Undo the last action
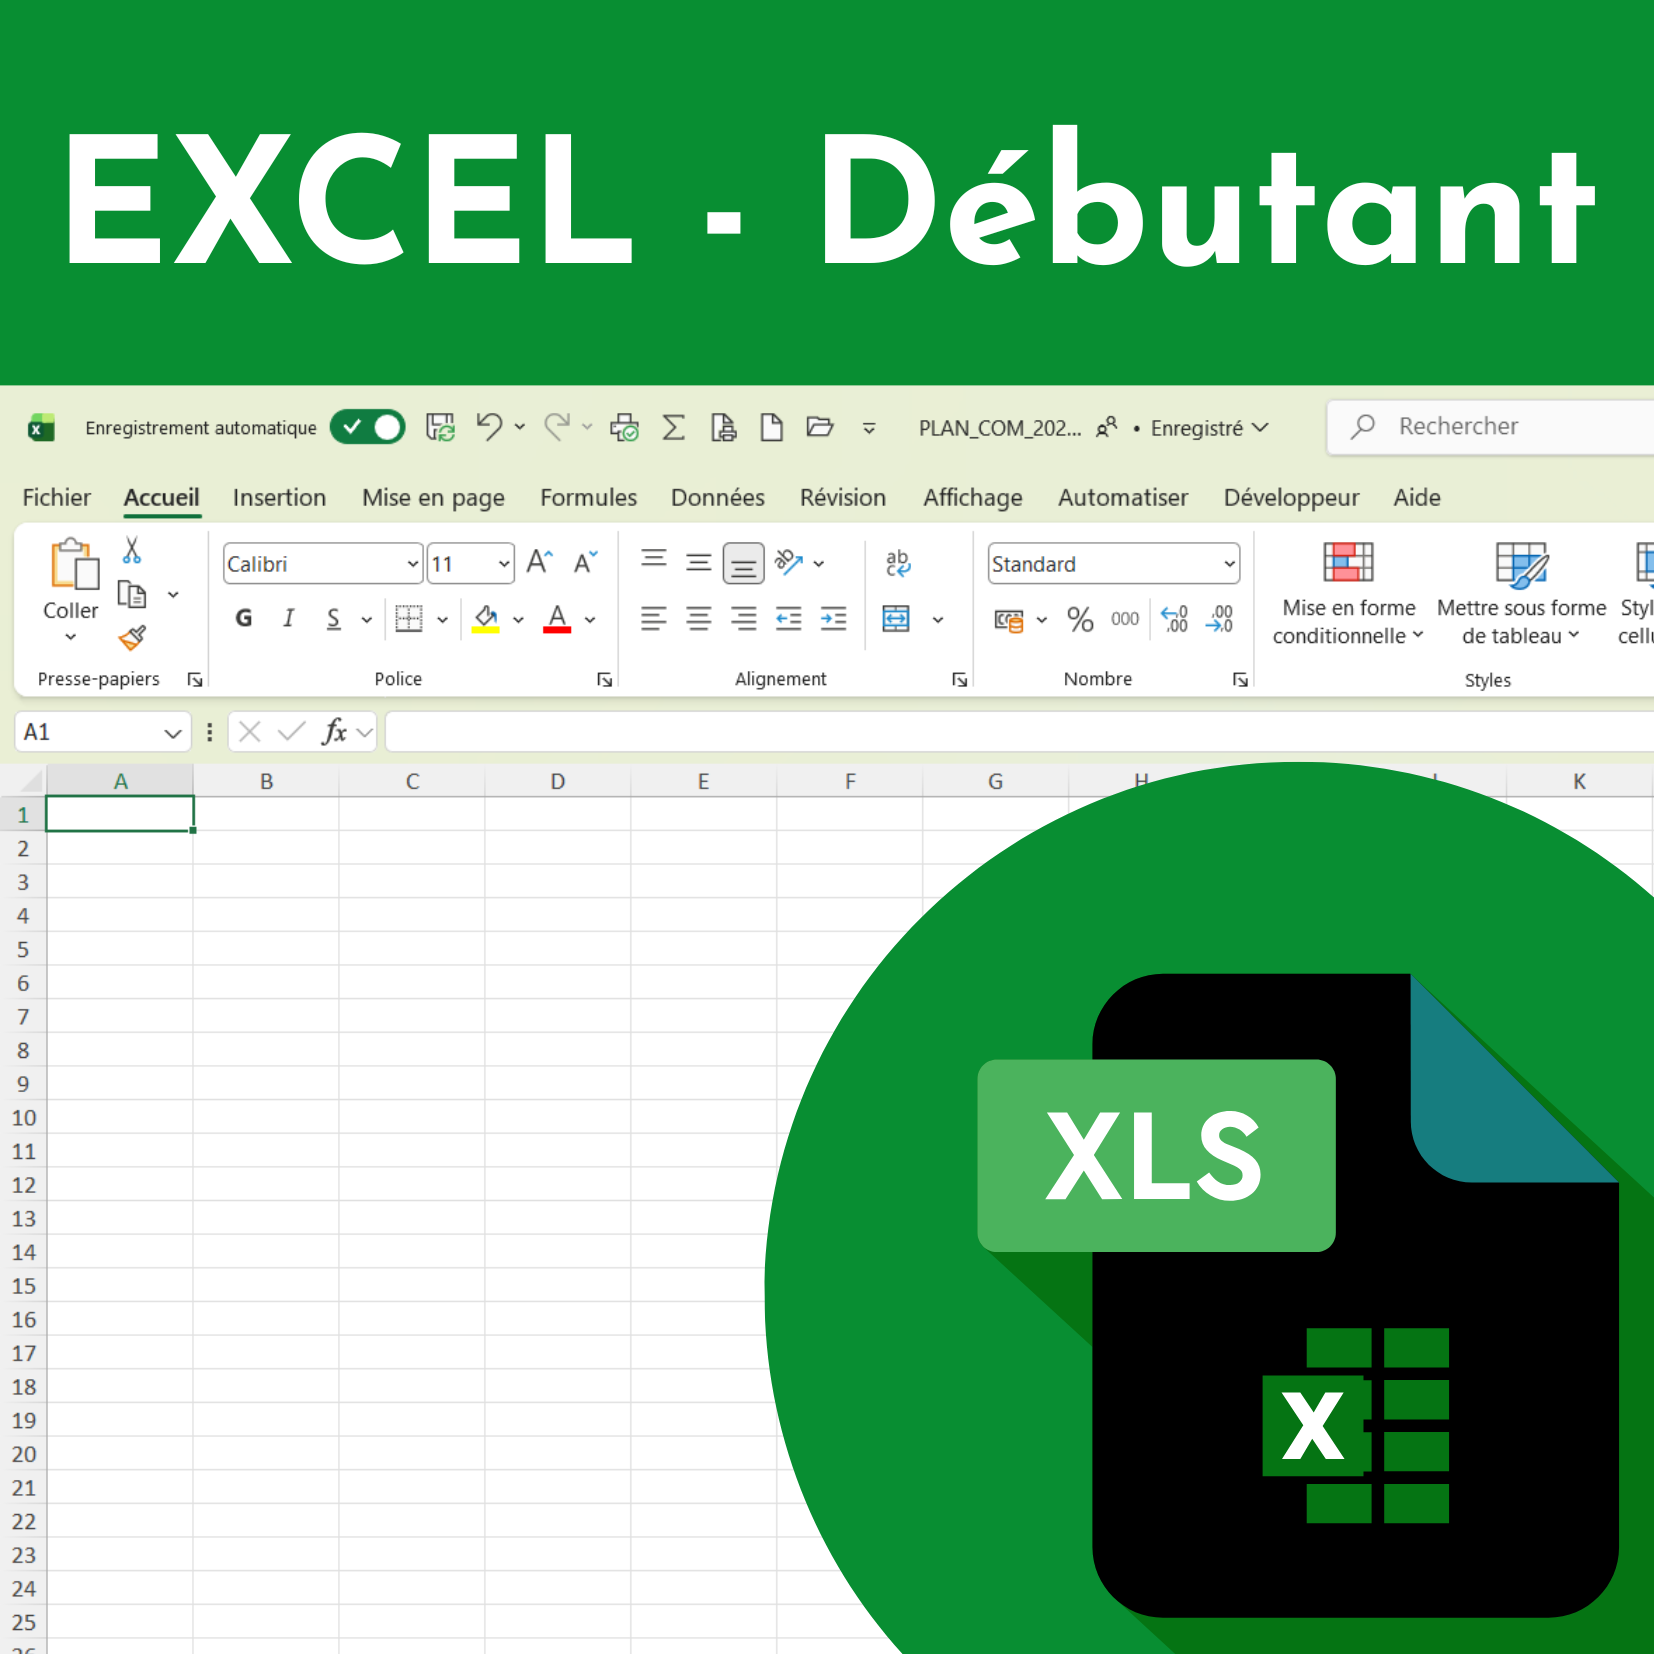Viewport: 1654px width, 1654px height. tap(489, 427)
